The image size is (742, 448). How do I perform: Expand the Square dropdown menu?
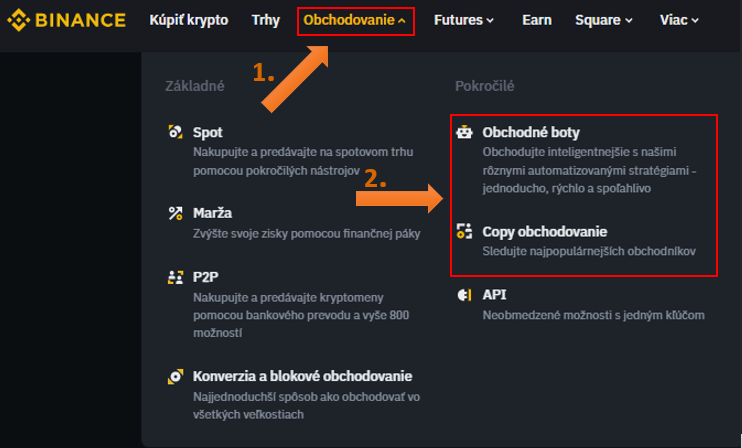pos(603,20)
